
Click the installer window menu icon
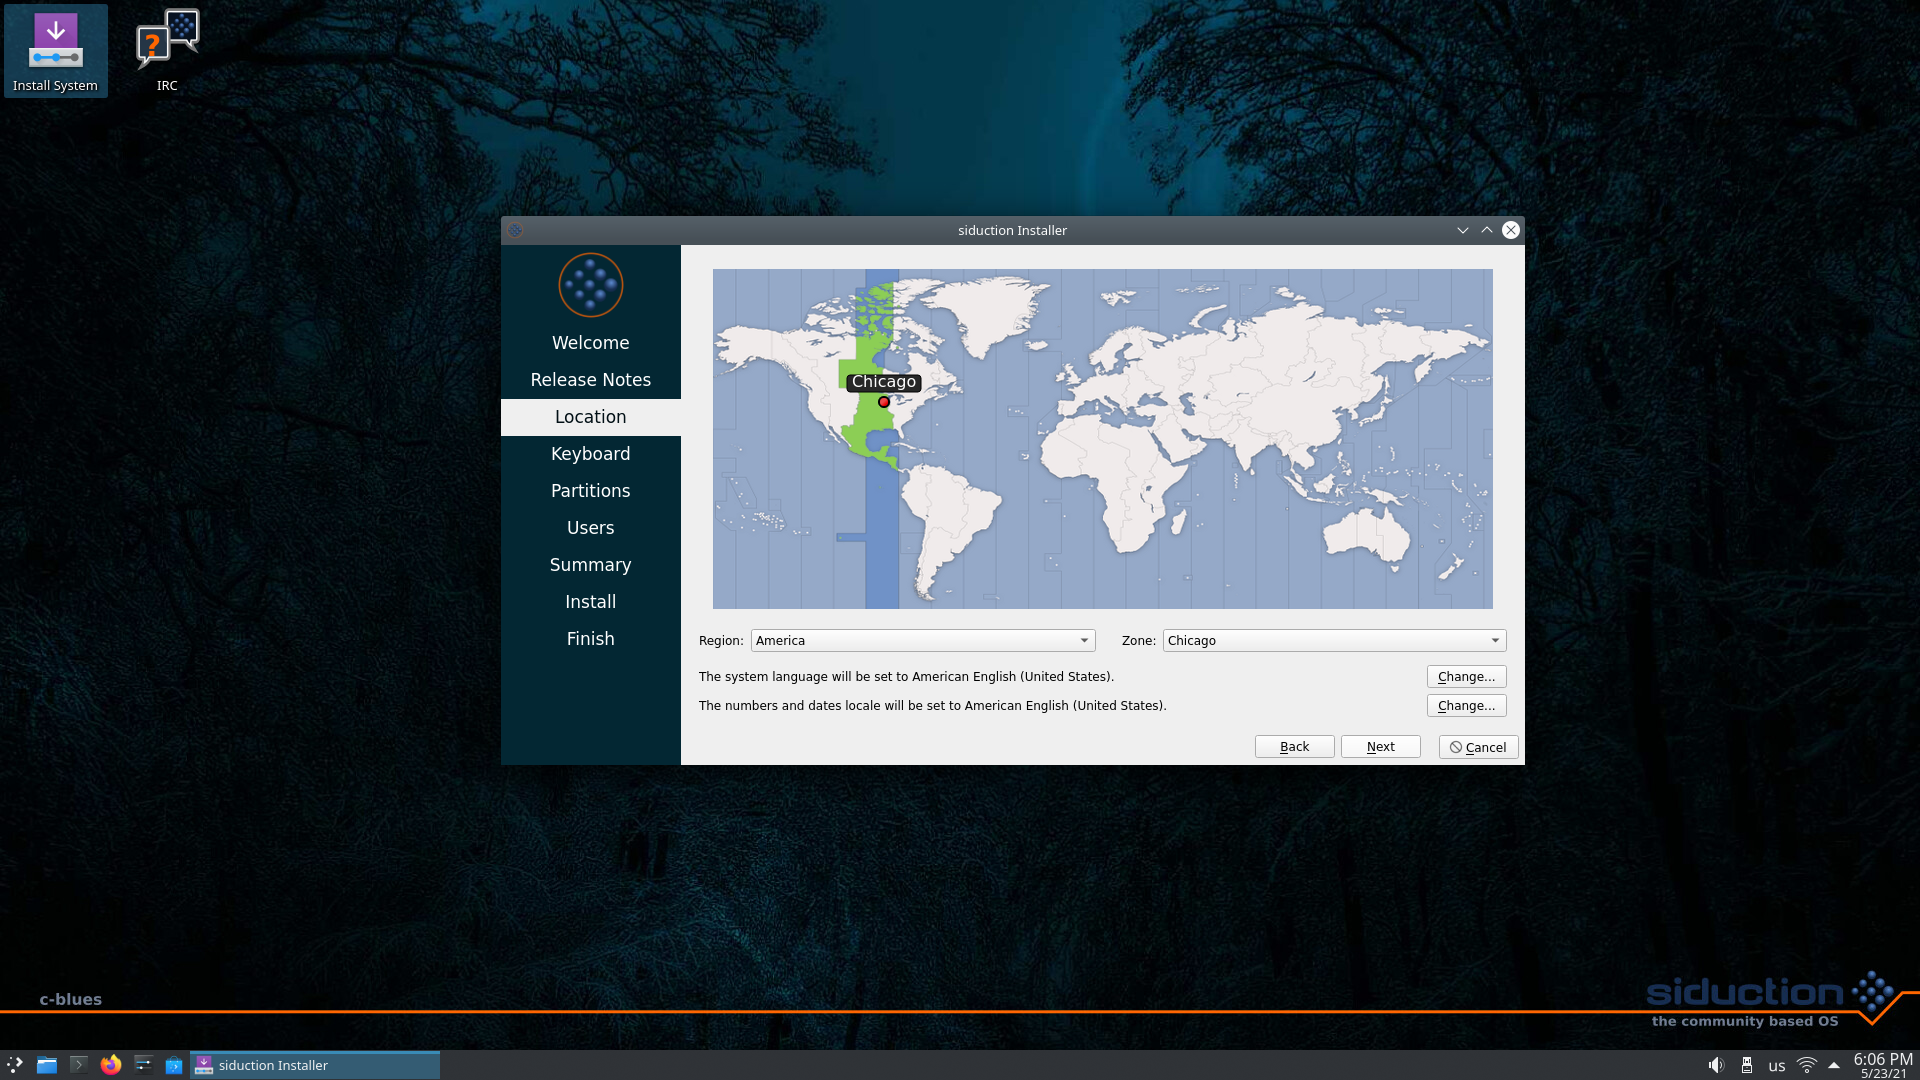click(x=515, y=230)
